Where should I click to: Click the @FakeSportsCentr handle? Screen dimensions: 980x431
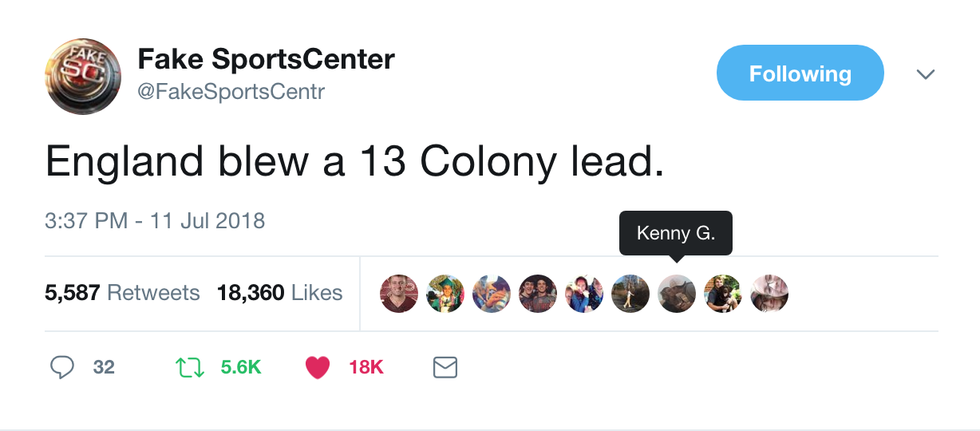click(x=231, y=92)
